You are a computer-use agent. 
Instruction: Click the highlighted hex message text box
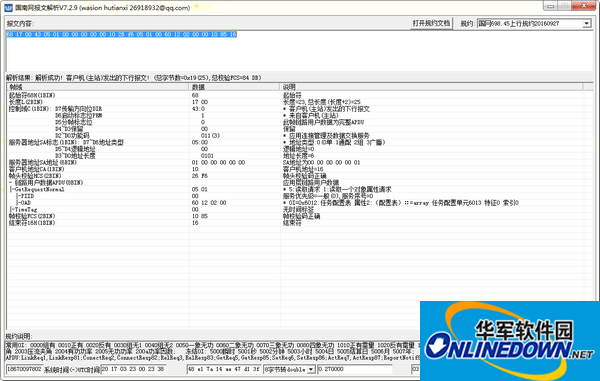[x=299, y=50]
